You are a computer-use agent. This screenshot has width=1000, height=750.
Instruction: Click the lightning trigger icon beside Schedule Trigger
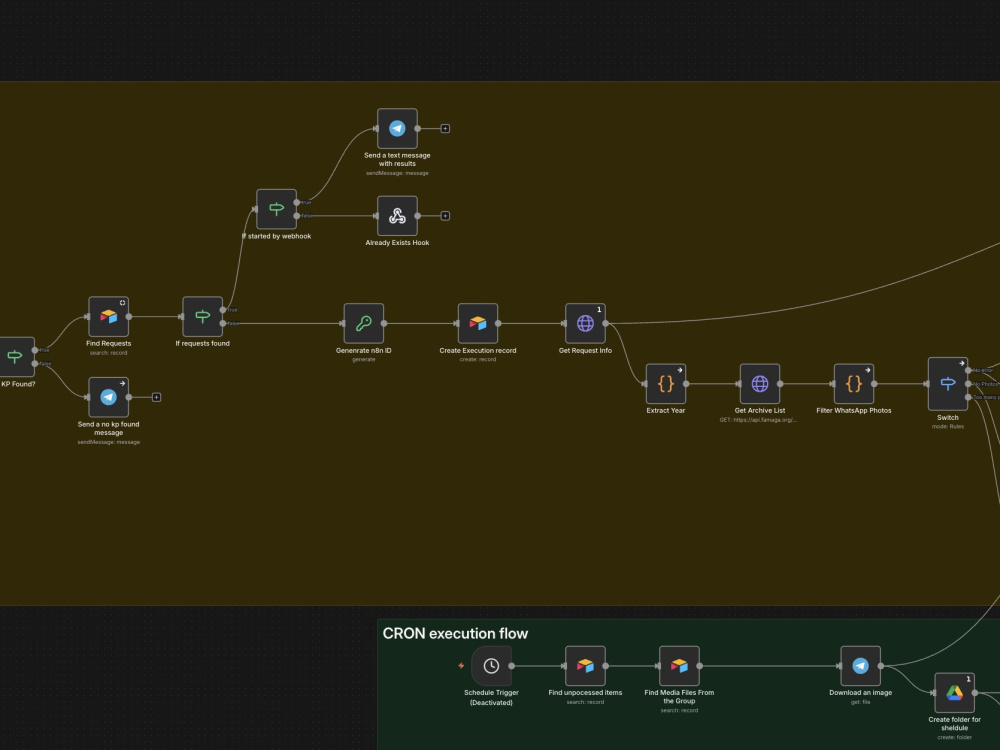point(461,666)
